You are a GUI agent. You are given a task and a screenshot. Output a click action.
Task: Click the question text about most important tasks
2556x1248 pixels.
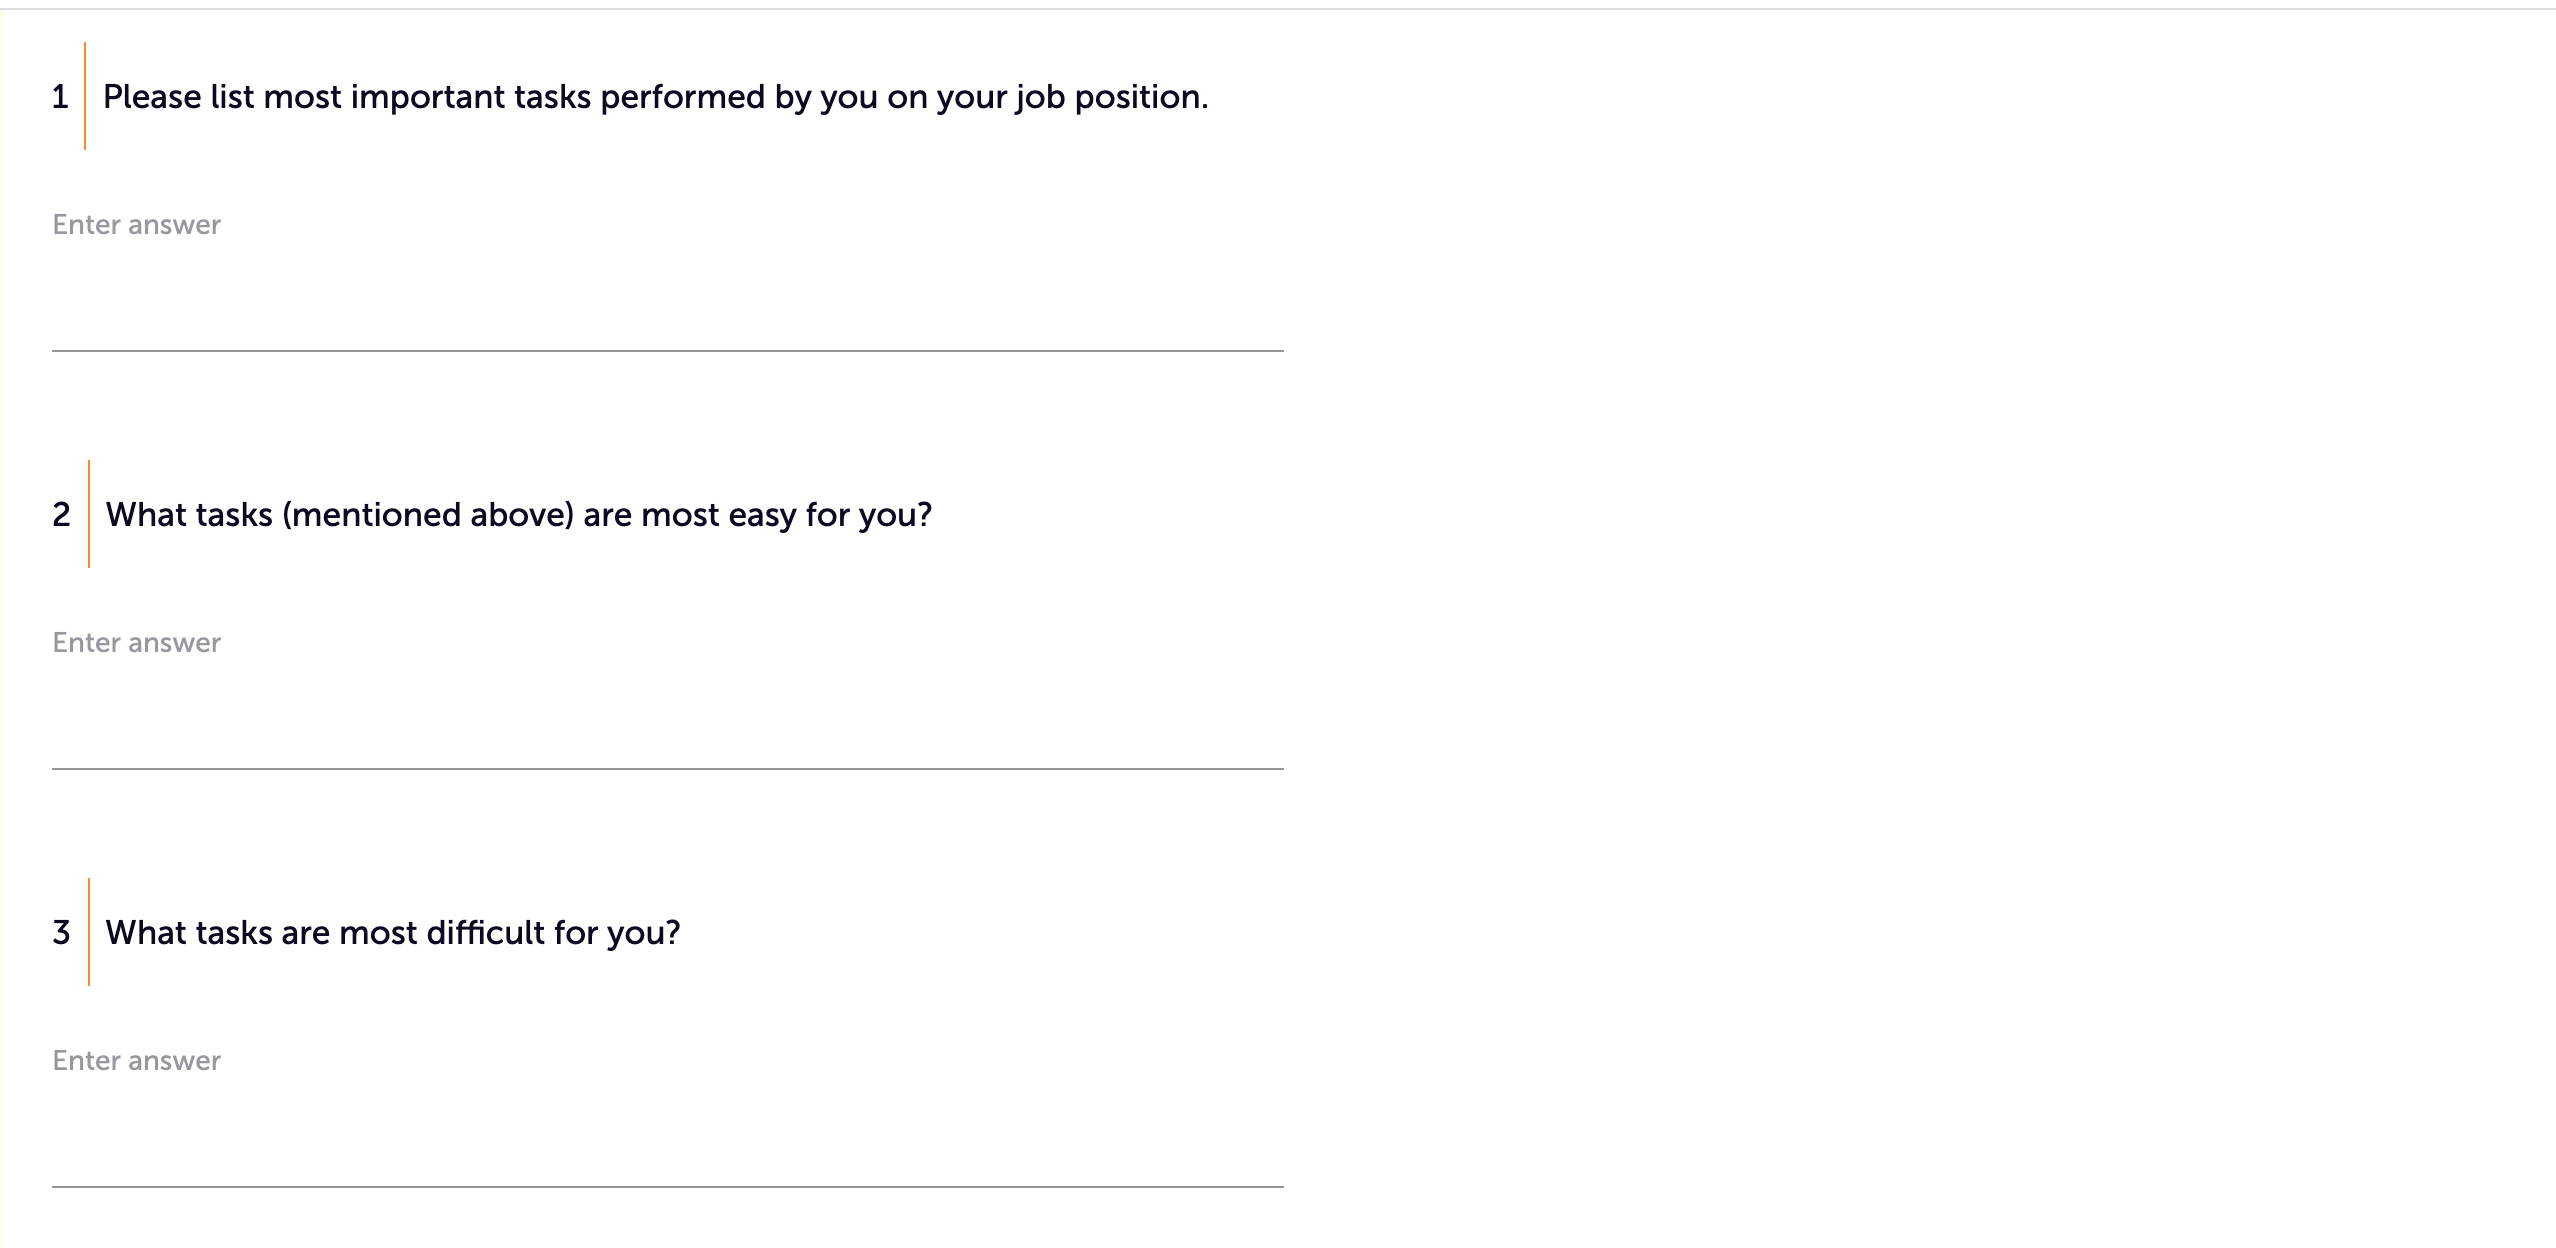[x=655, y=97]
